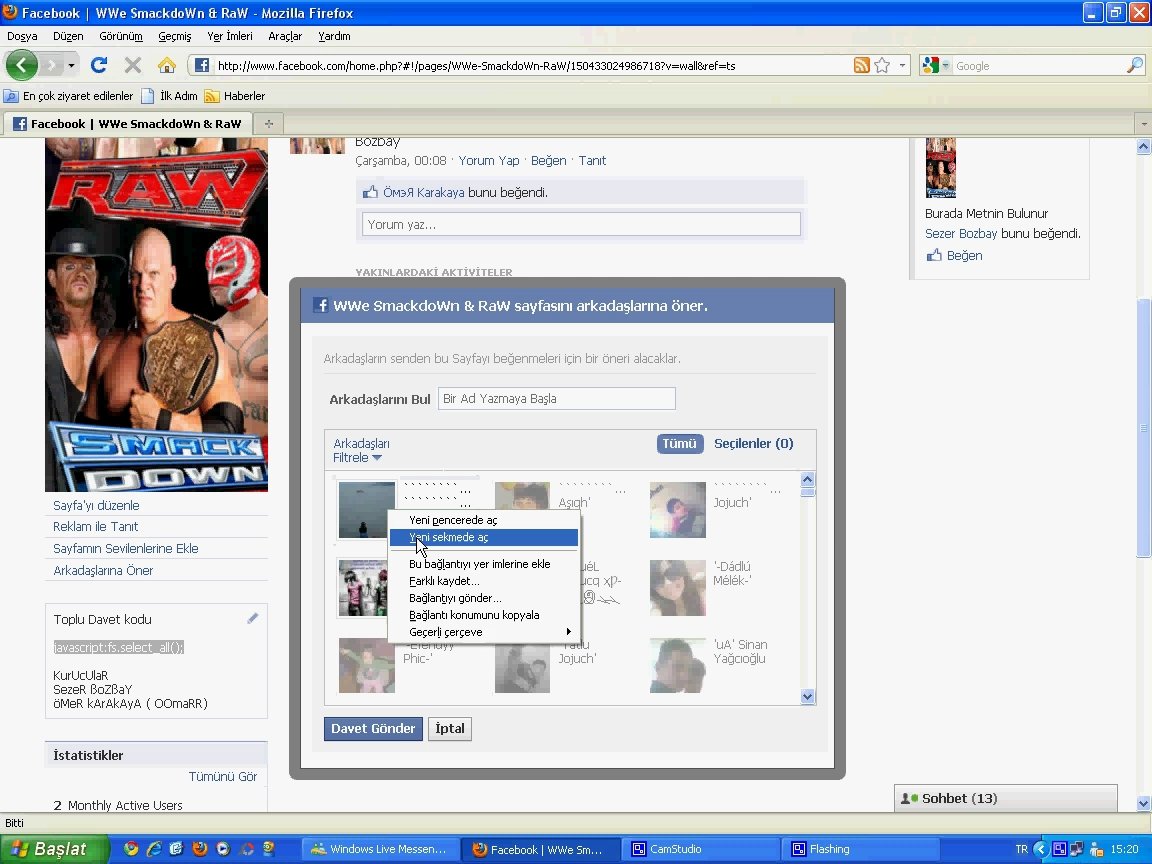Open the Reklam ile Tanıt link
This screenshot has width=1152, height=864.
pyautogui.click(x=96, y=527)
